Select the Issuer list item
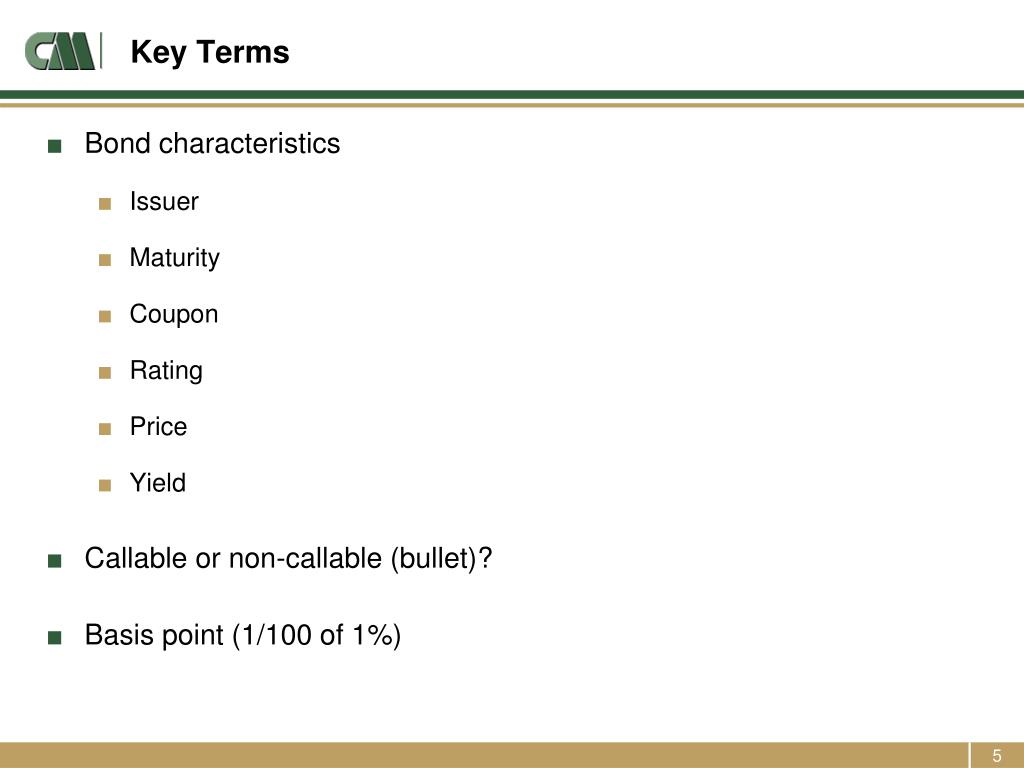The width and height of the screenshot is (1024, 768). [164, 201]
